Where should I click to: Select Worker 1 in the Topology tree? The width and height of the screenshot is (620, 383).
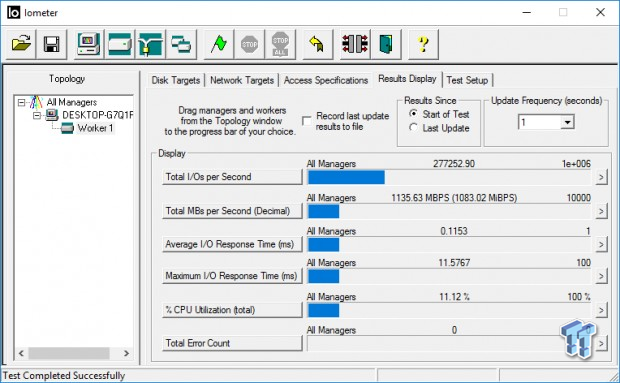point(95,128)
